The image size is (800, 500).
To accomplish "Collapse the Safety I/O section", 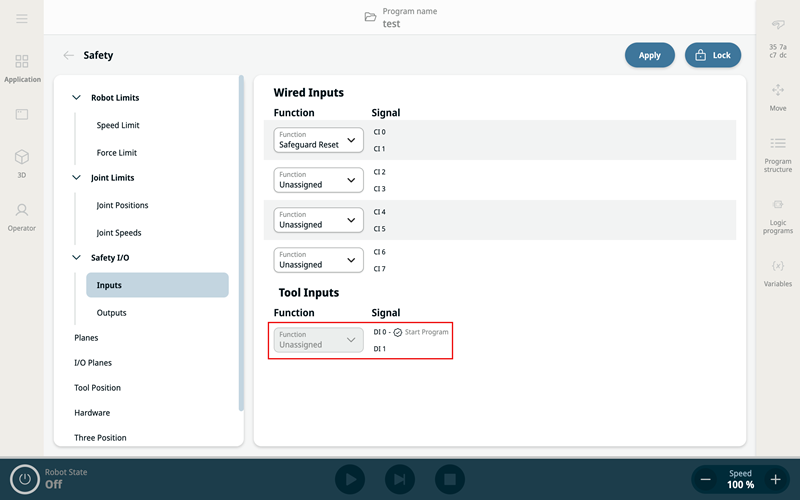I will [x=76, y=258].
